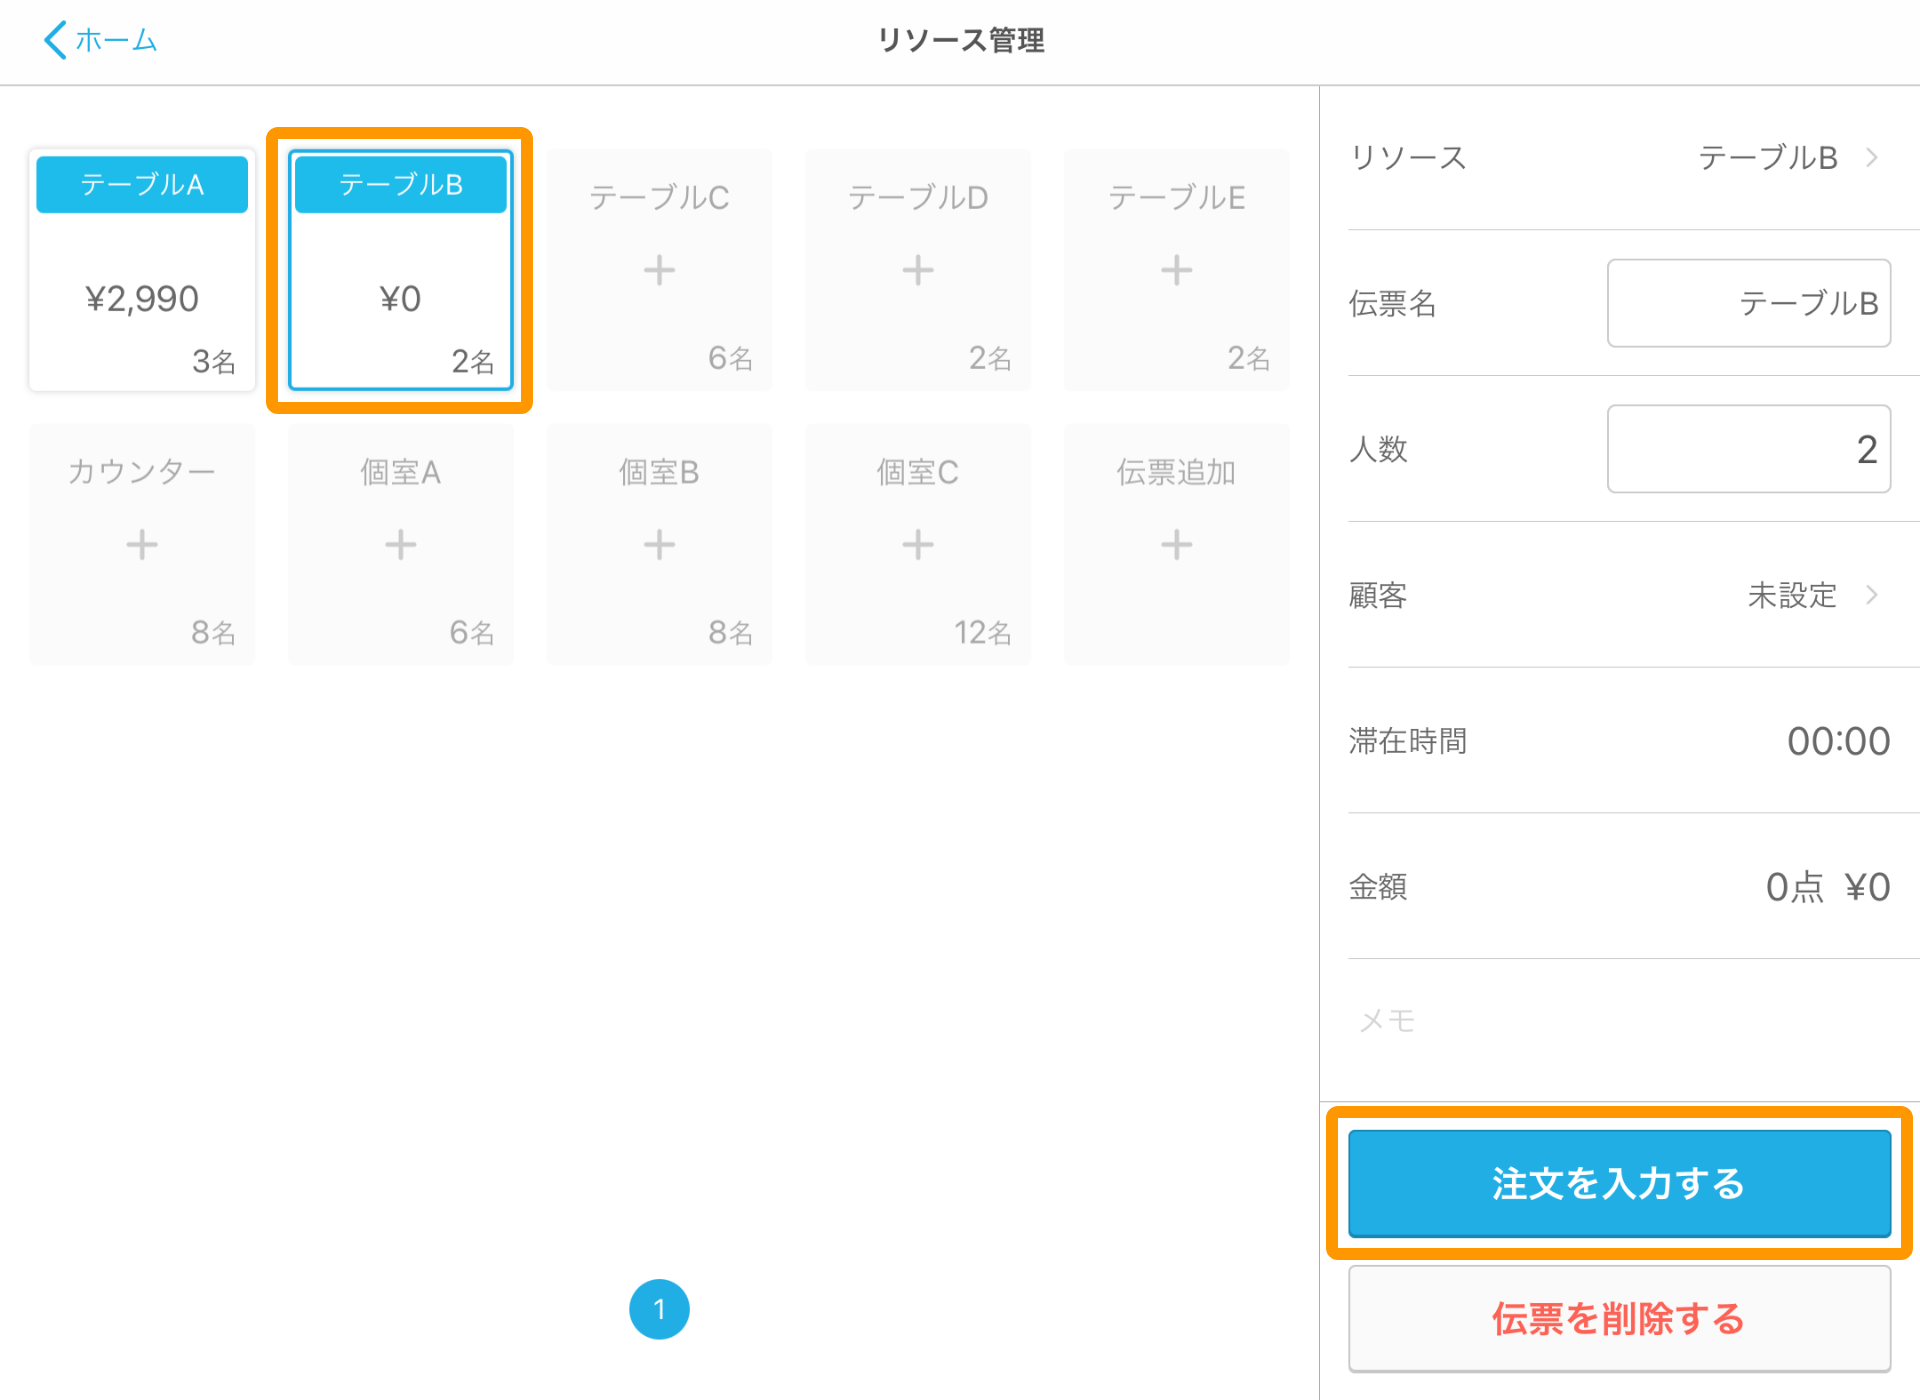
Task: Select page 1 indicator dot
Action: pyautogui.click(x=659, y=1308)
